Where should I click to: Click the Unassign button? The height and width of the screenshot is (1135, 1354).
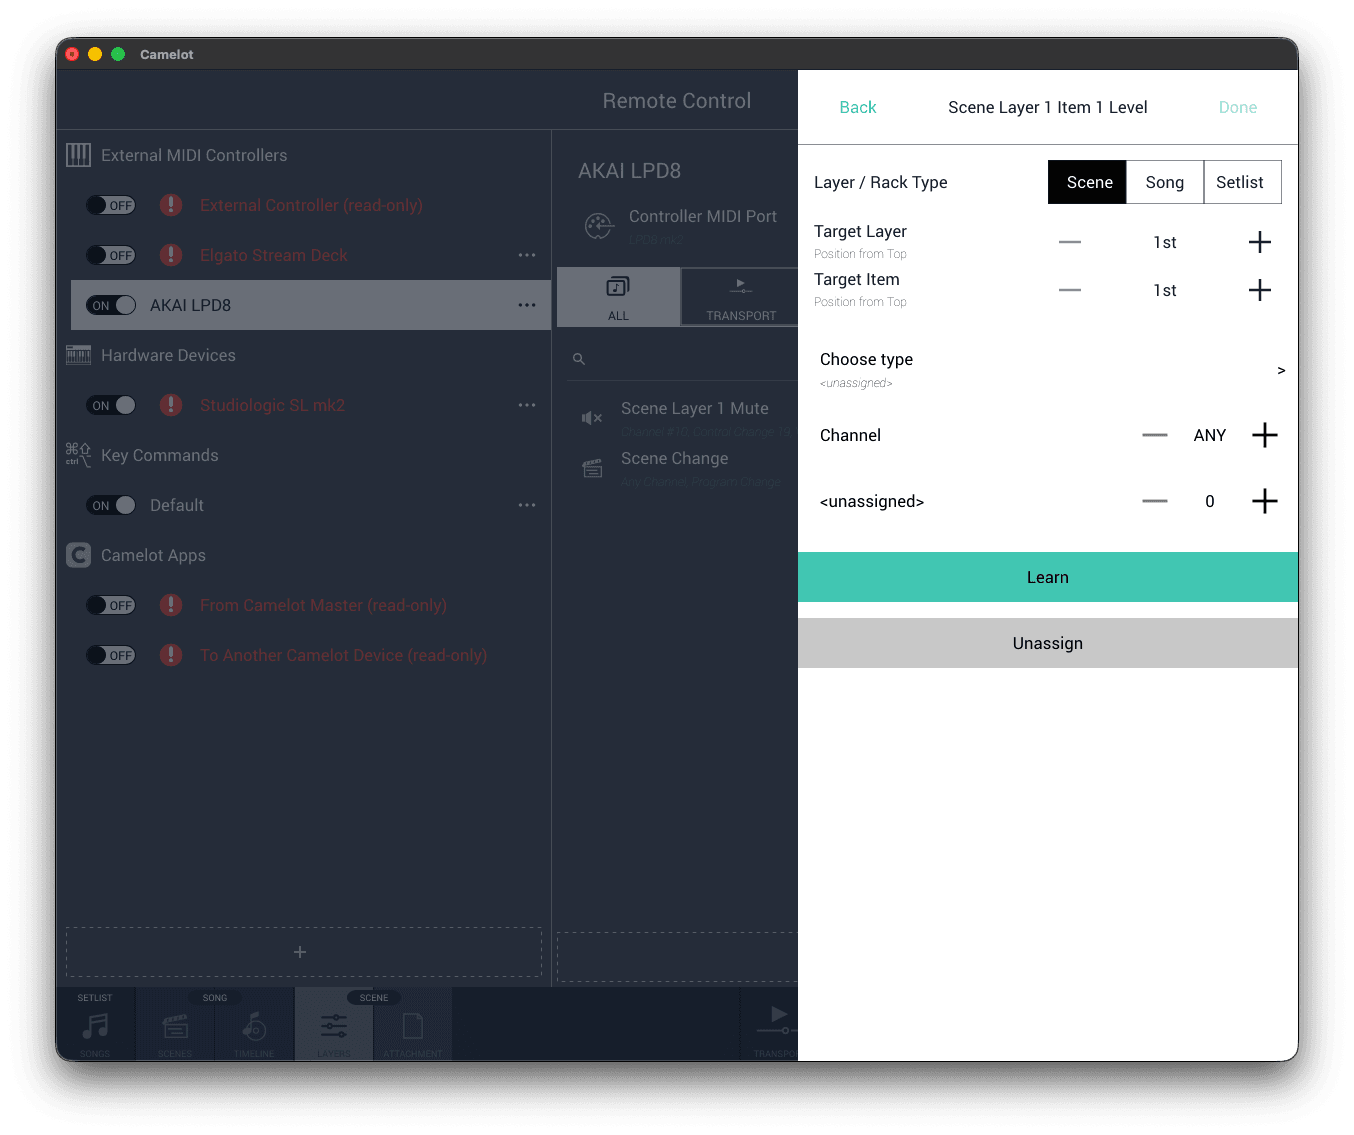pos(1047,643)
